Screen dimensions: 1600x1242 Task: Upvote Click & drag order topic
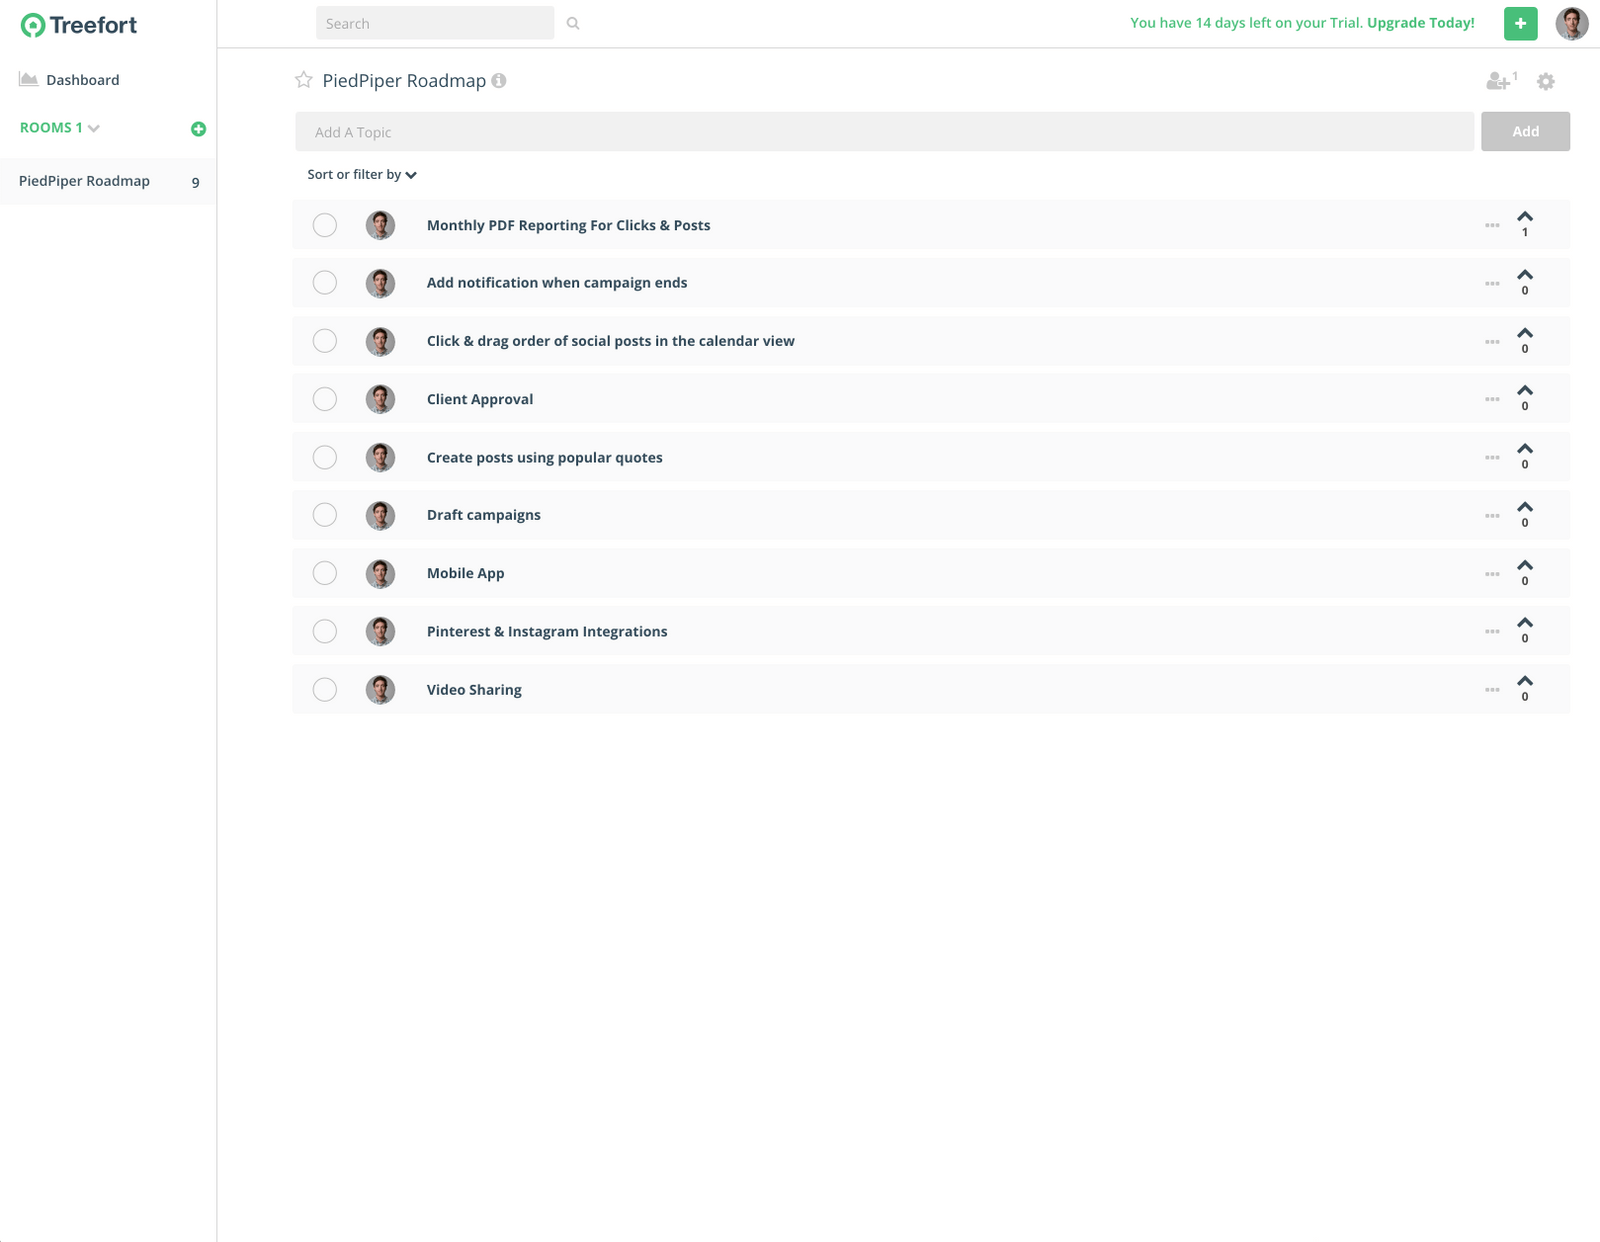click(x=1525, y=333)
